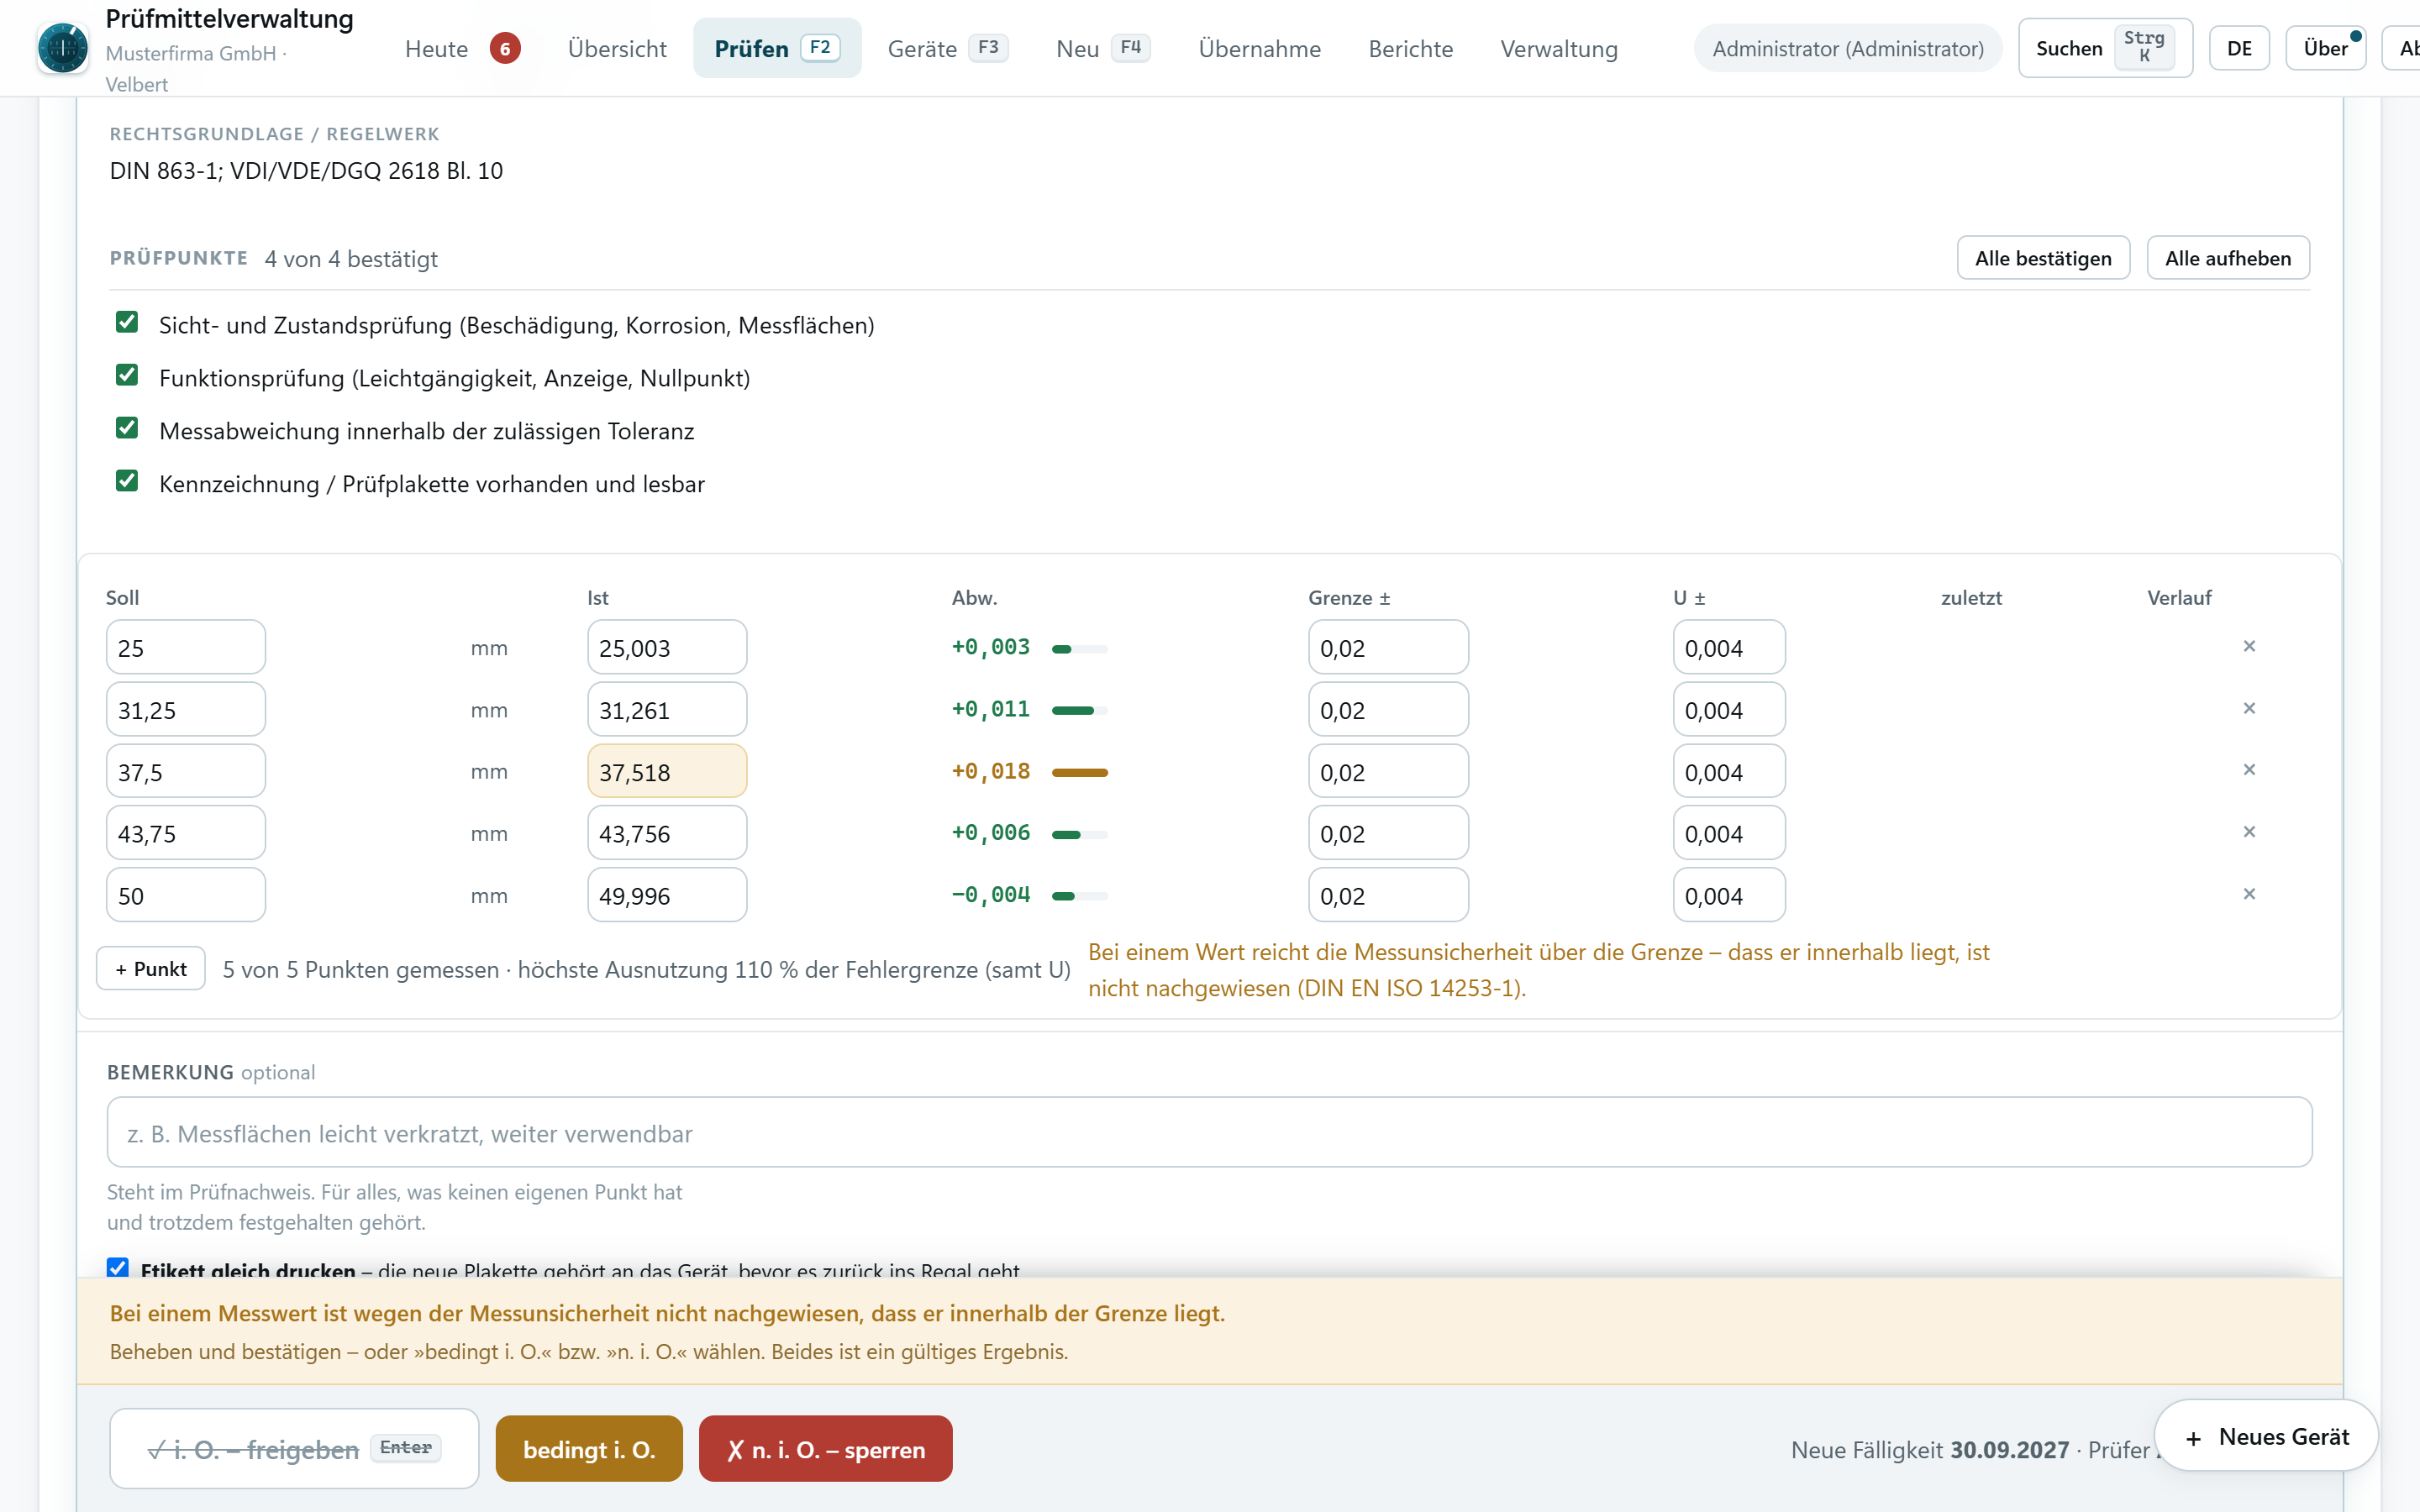Click U ± field in the 25 mm row
The width and height of the screenshot is (2420, 1512).
(x=1729, y=647)
